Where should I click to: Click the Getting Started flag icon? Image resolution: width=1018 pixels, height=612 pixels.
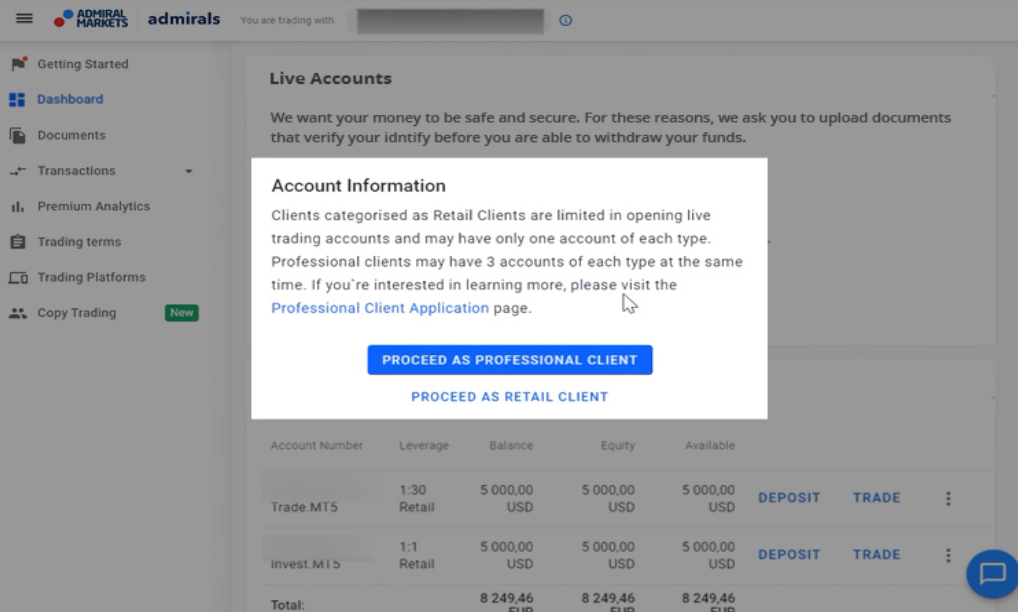pyautogui.click(x=18, y=64)
